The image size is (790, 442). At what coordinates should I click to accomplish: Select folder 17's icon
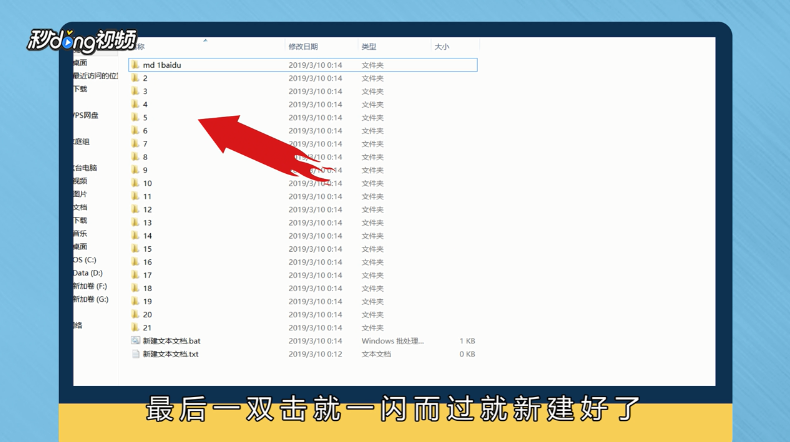point(135,275)
